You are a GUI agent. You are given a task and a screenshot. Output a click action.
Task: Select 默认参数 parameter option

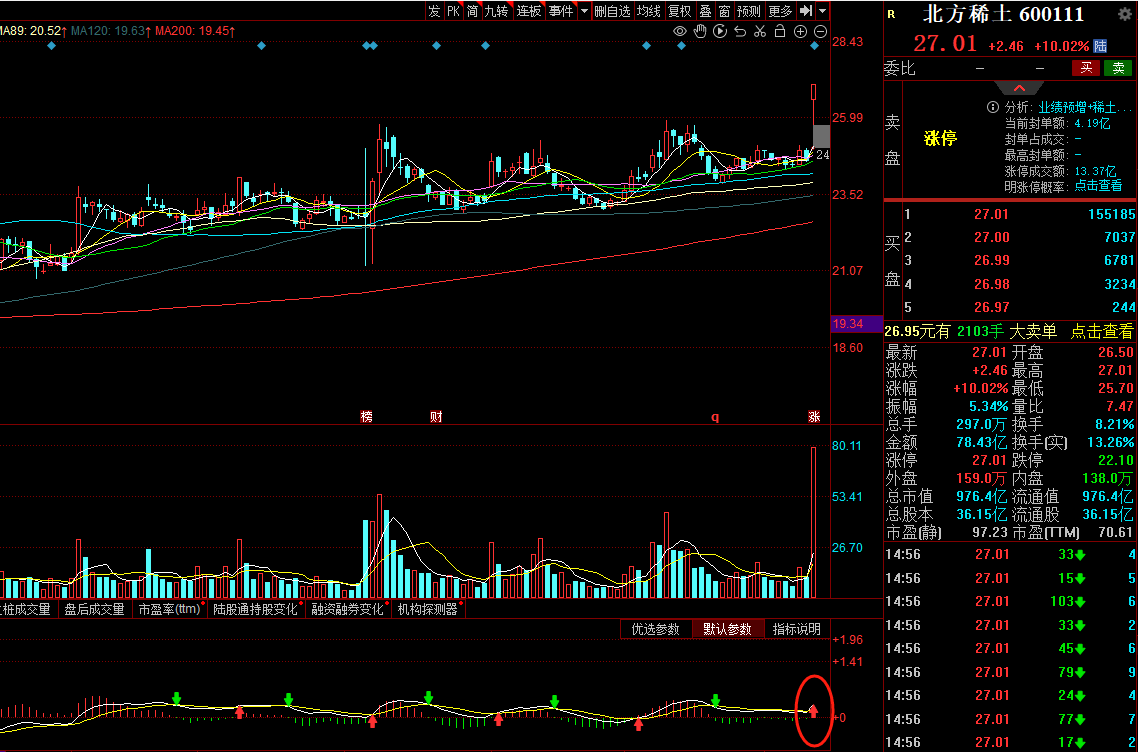coord(727,629)
